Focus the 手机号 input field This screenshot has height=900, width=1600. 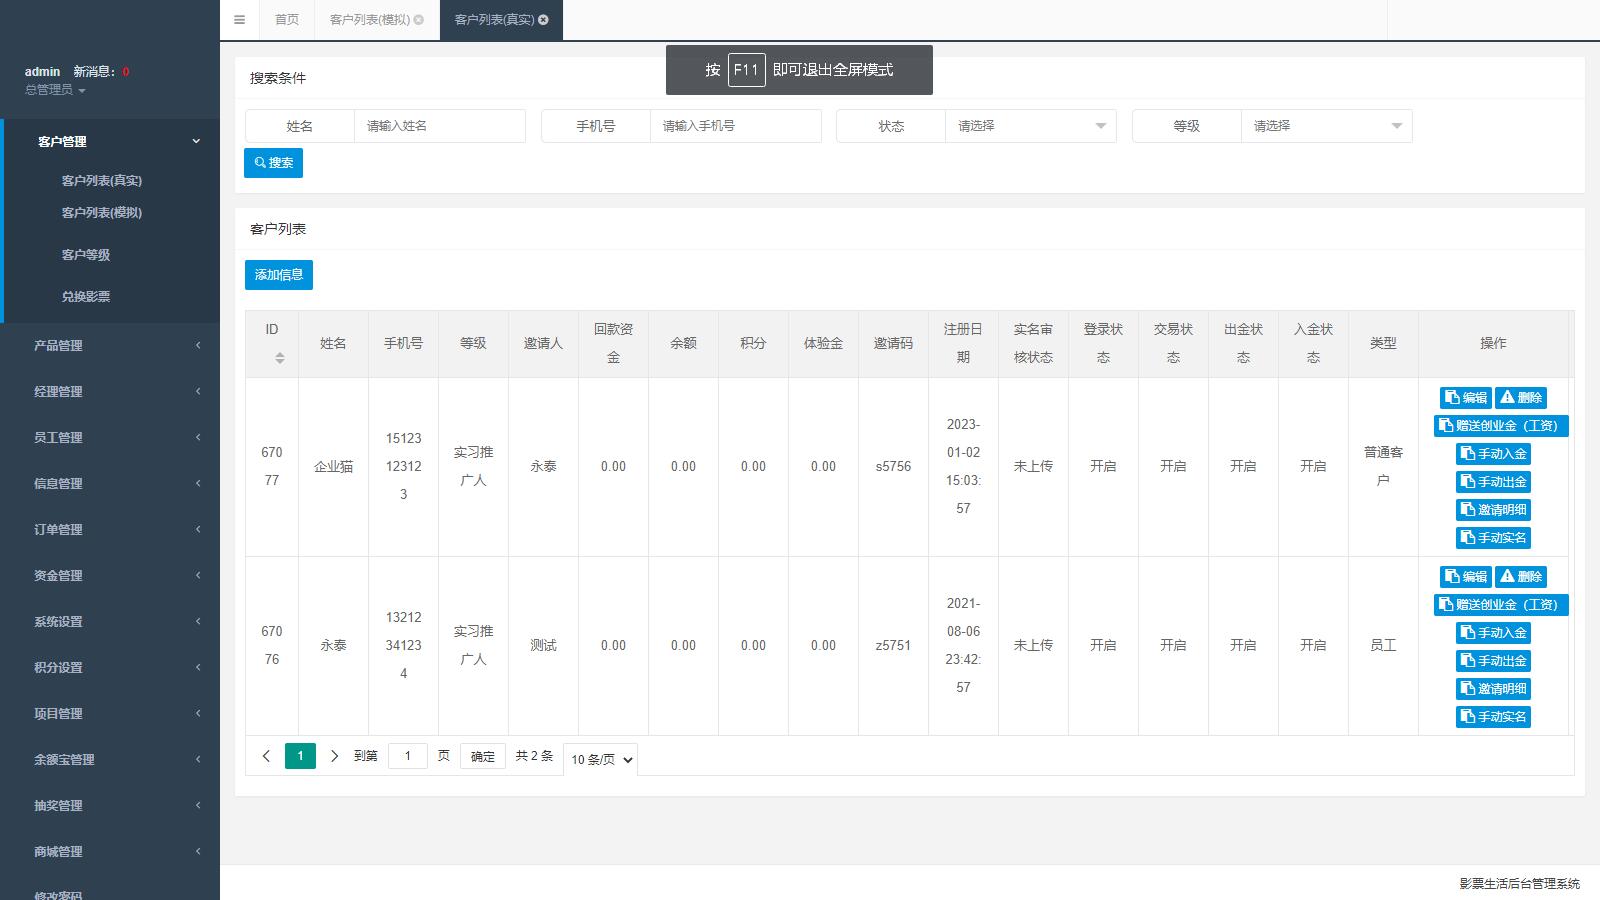[x=735, y=126]
